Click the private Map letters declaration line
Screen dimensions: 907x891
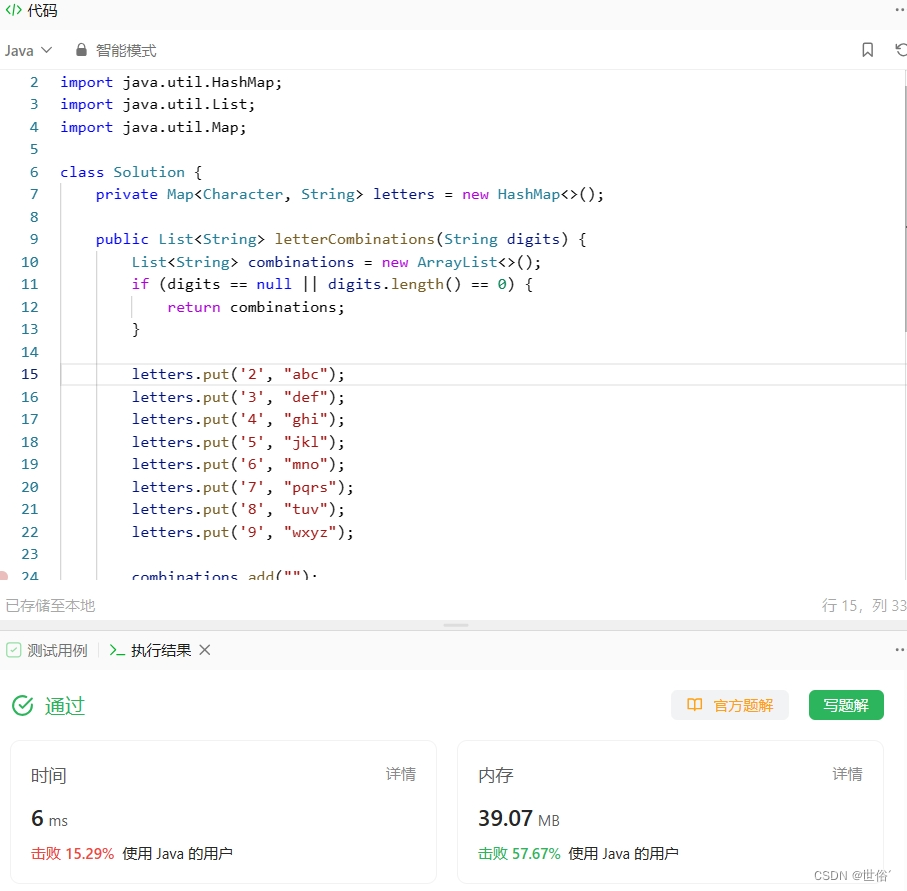[x=349, y=194]
